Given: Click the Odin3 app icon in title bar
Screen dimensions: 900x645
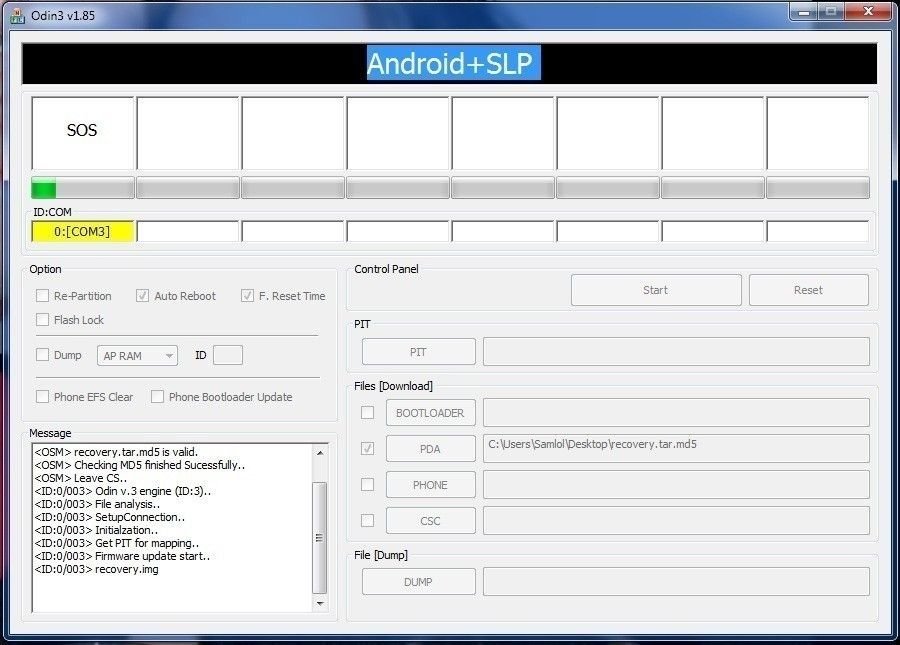Looking at the screenshot, I should (18, 16).
